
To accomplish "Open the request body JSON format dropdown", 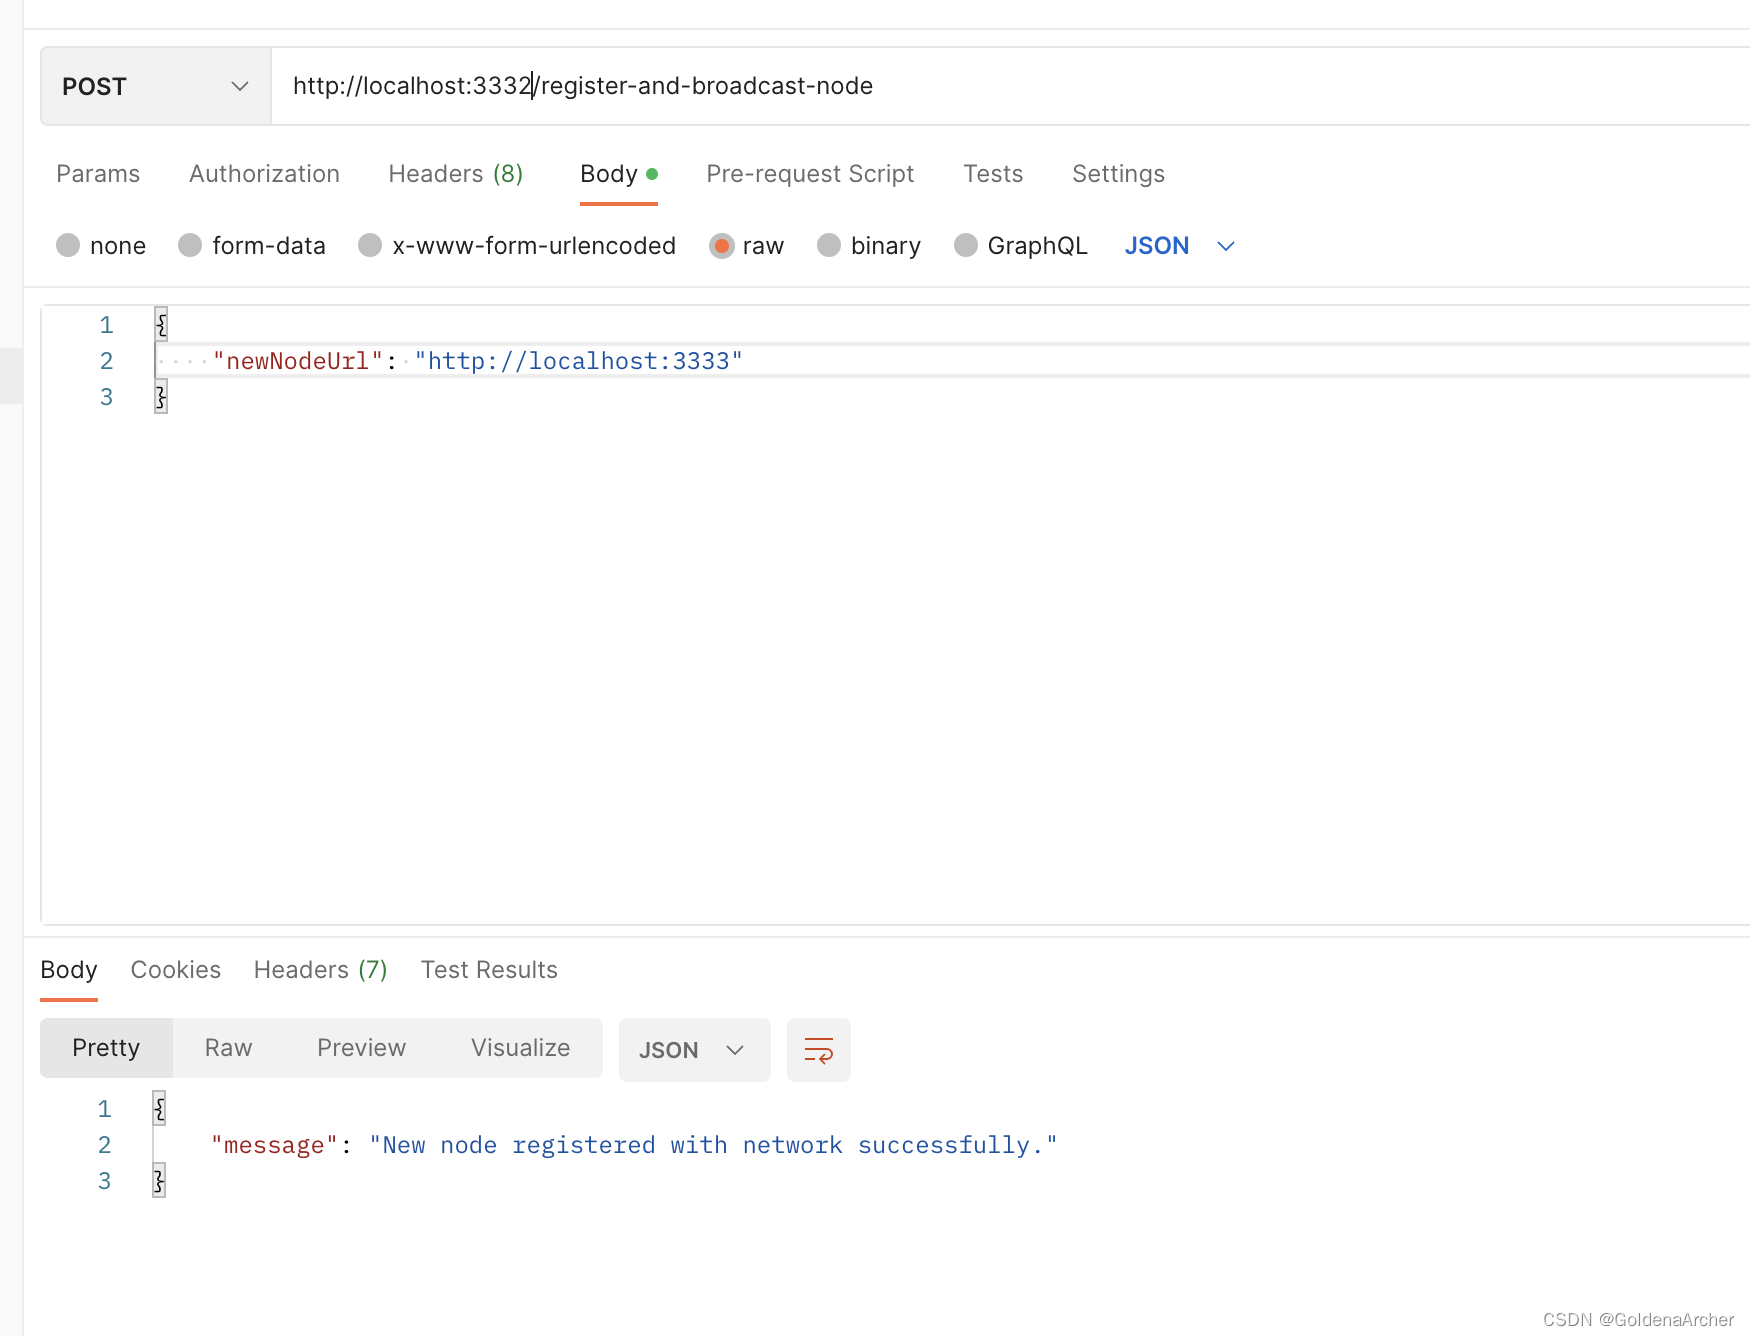I will [1180, 245].
